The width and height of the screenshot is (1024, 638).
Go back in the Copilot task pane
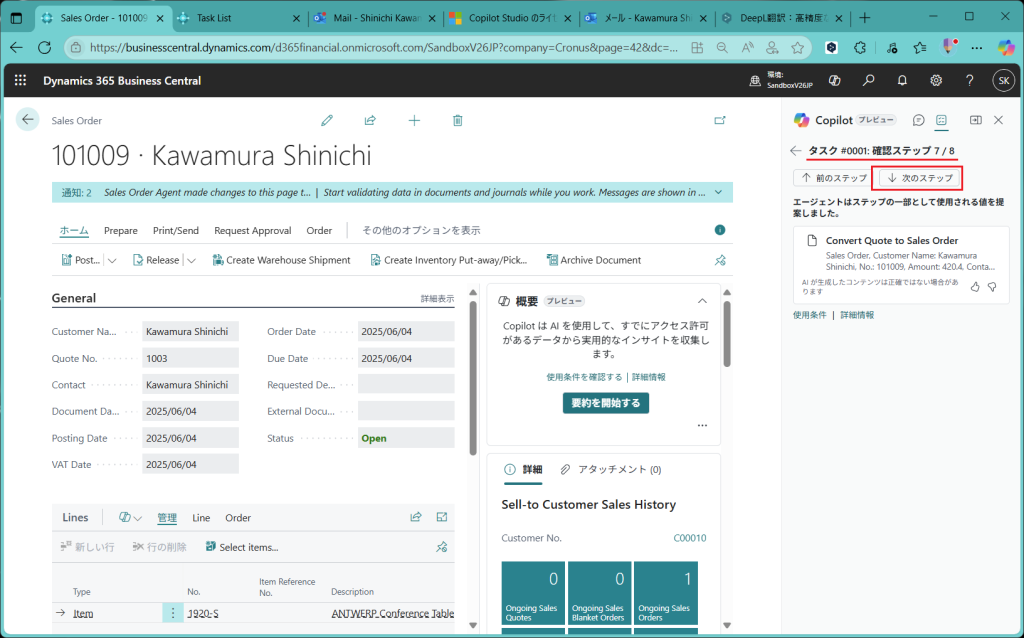tap(795, 151)
